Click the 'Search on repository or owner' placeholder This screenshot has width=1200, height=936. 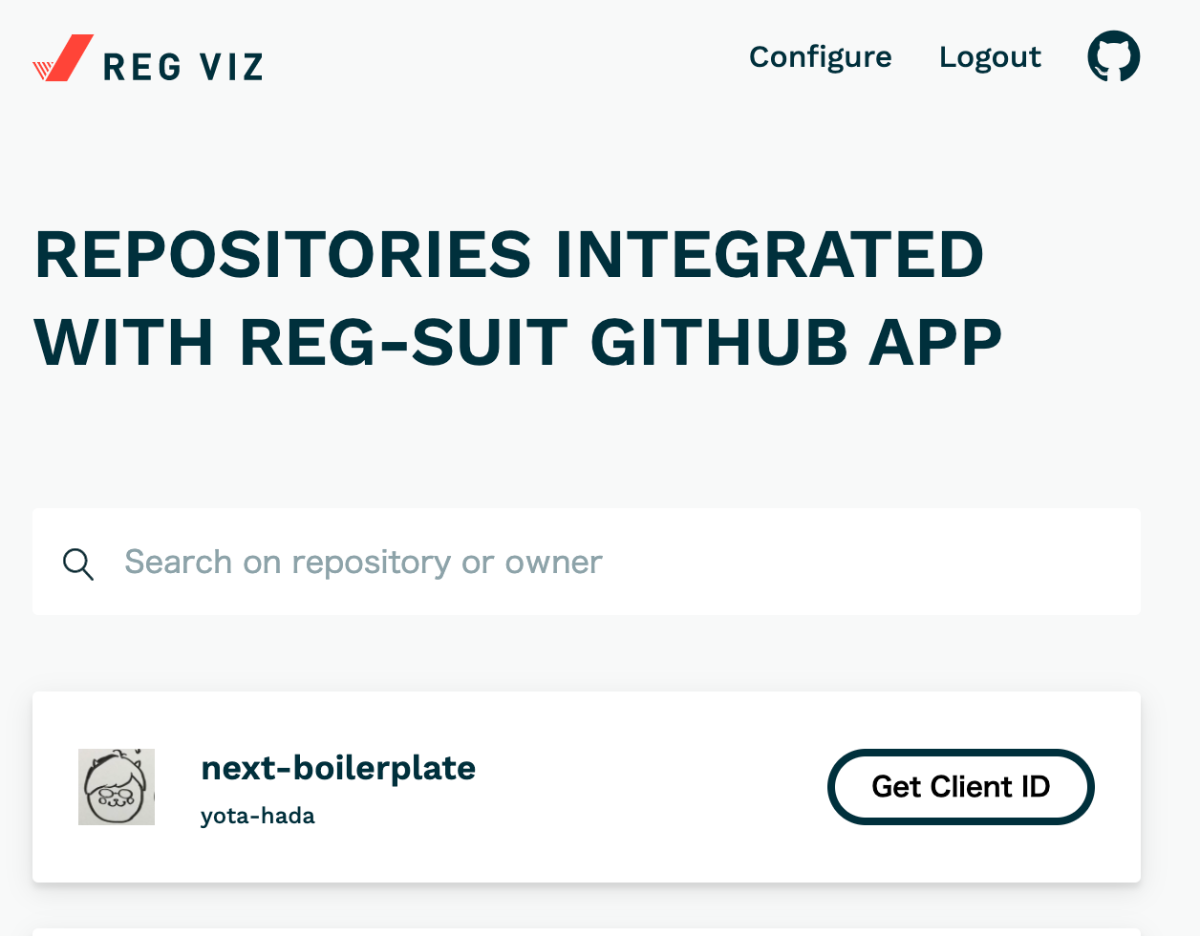363,562
